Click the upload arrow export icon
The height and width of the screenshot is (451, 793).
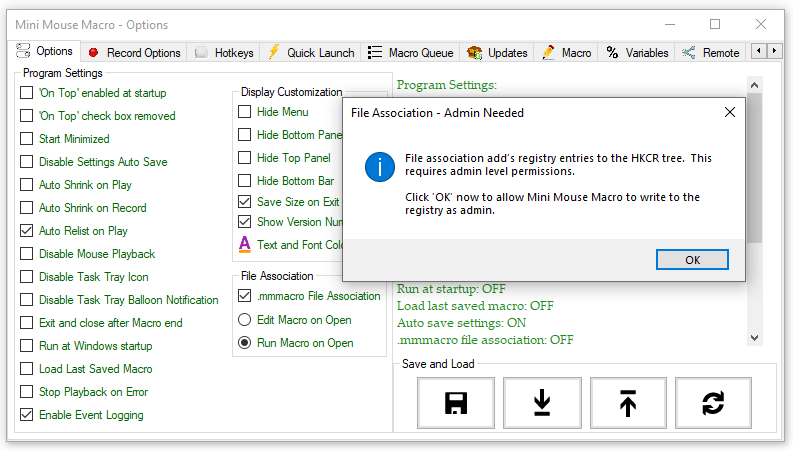[628, 403]
